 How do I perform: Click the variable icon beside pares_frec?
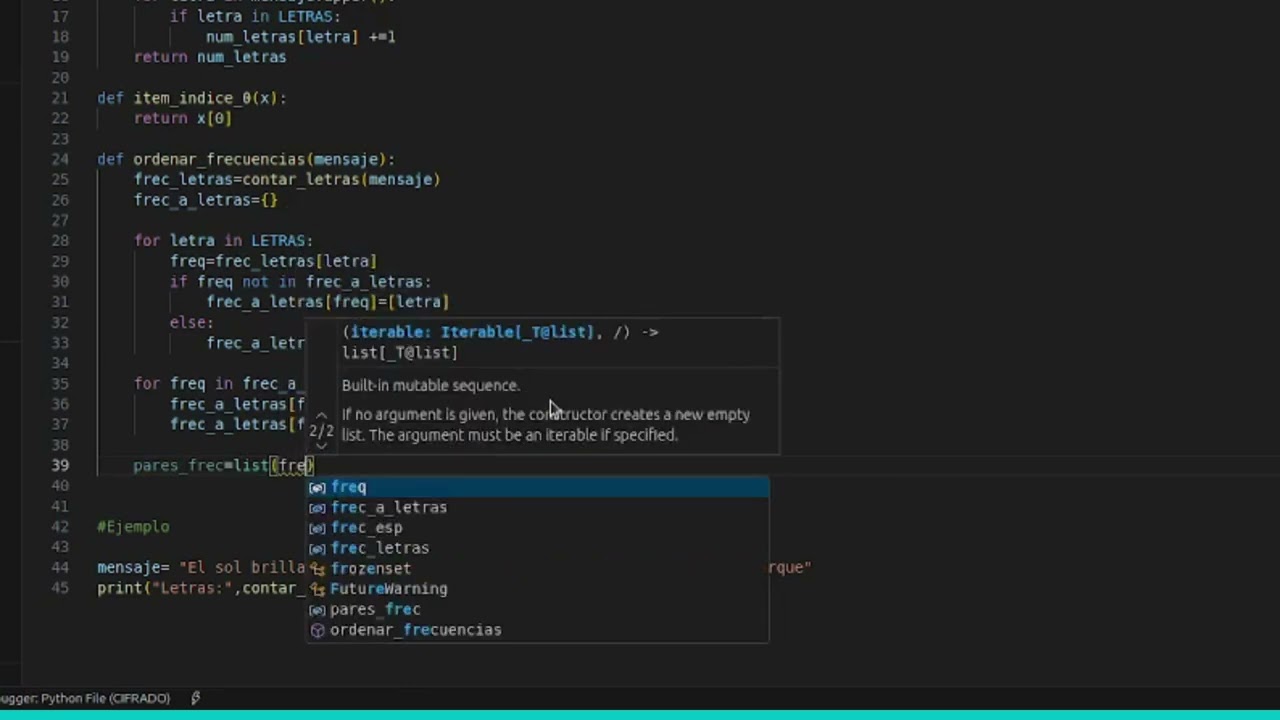click(317, 610)
